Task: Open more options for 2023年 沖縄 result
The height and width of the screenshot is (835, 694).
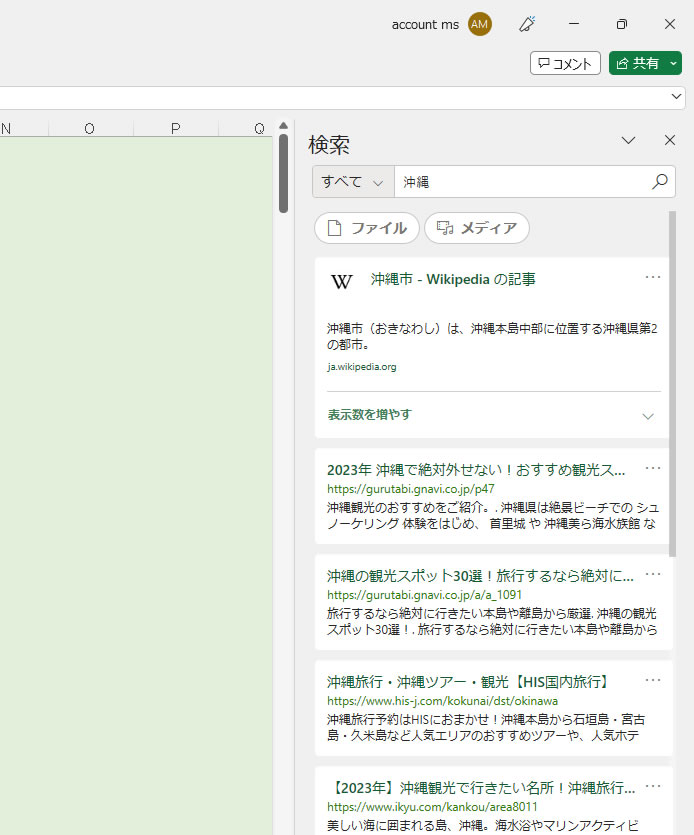Action: 652,468
